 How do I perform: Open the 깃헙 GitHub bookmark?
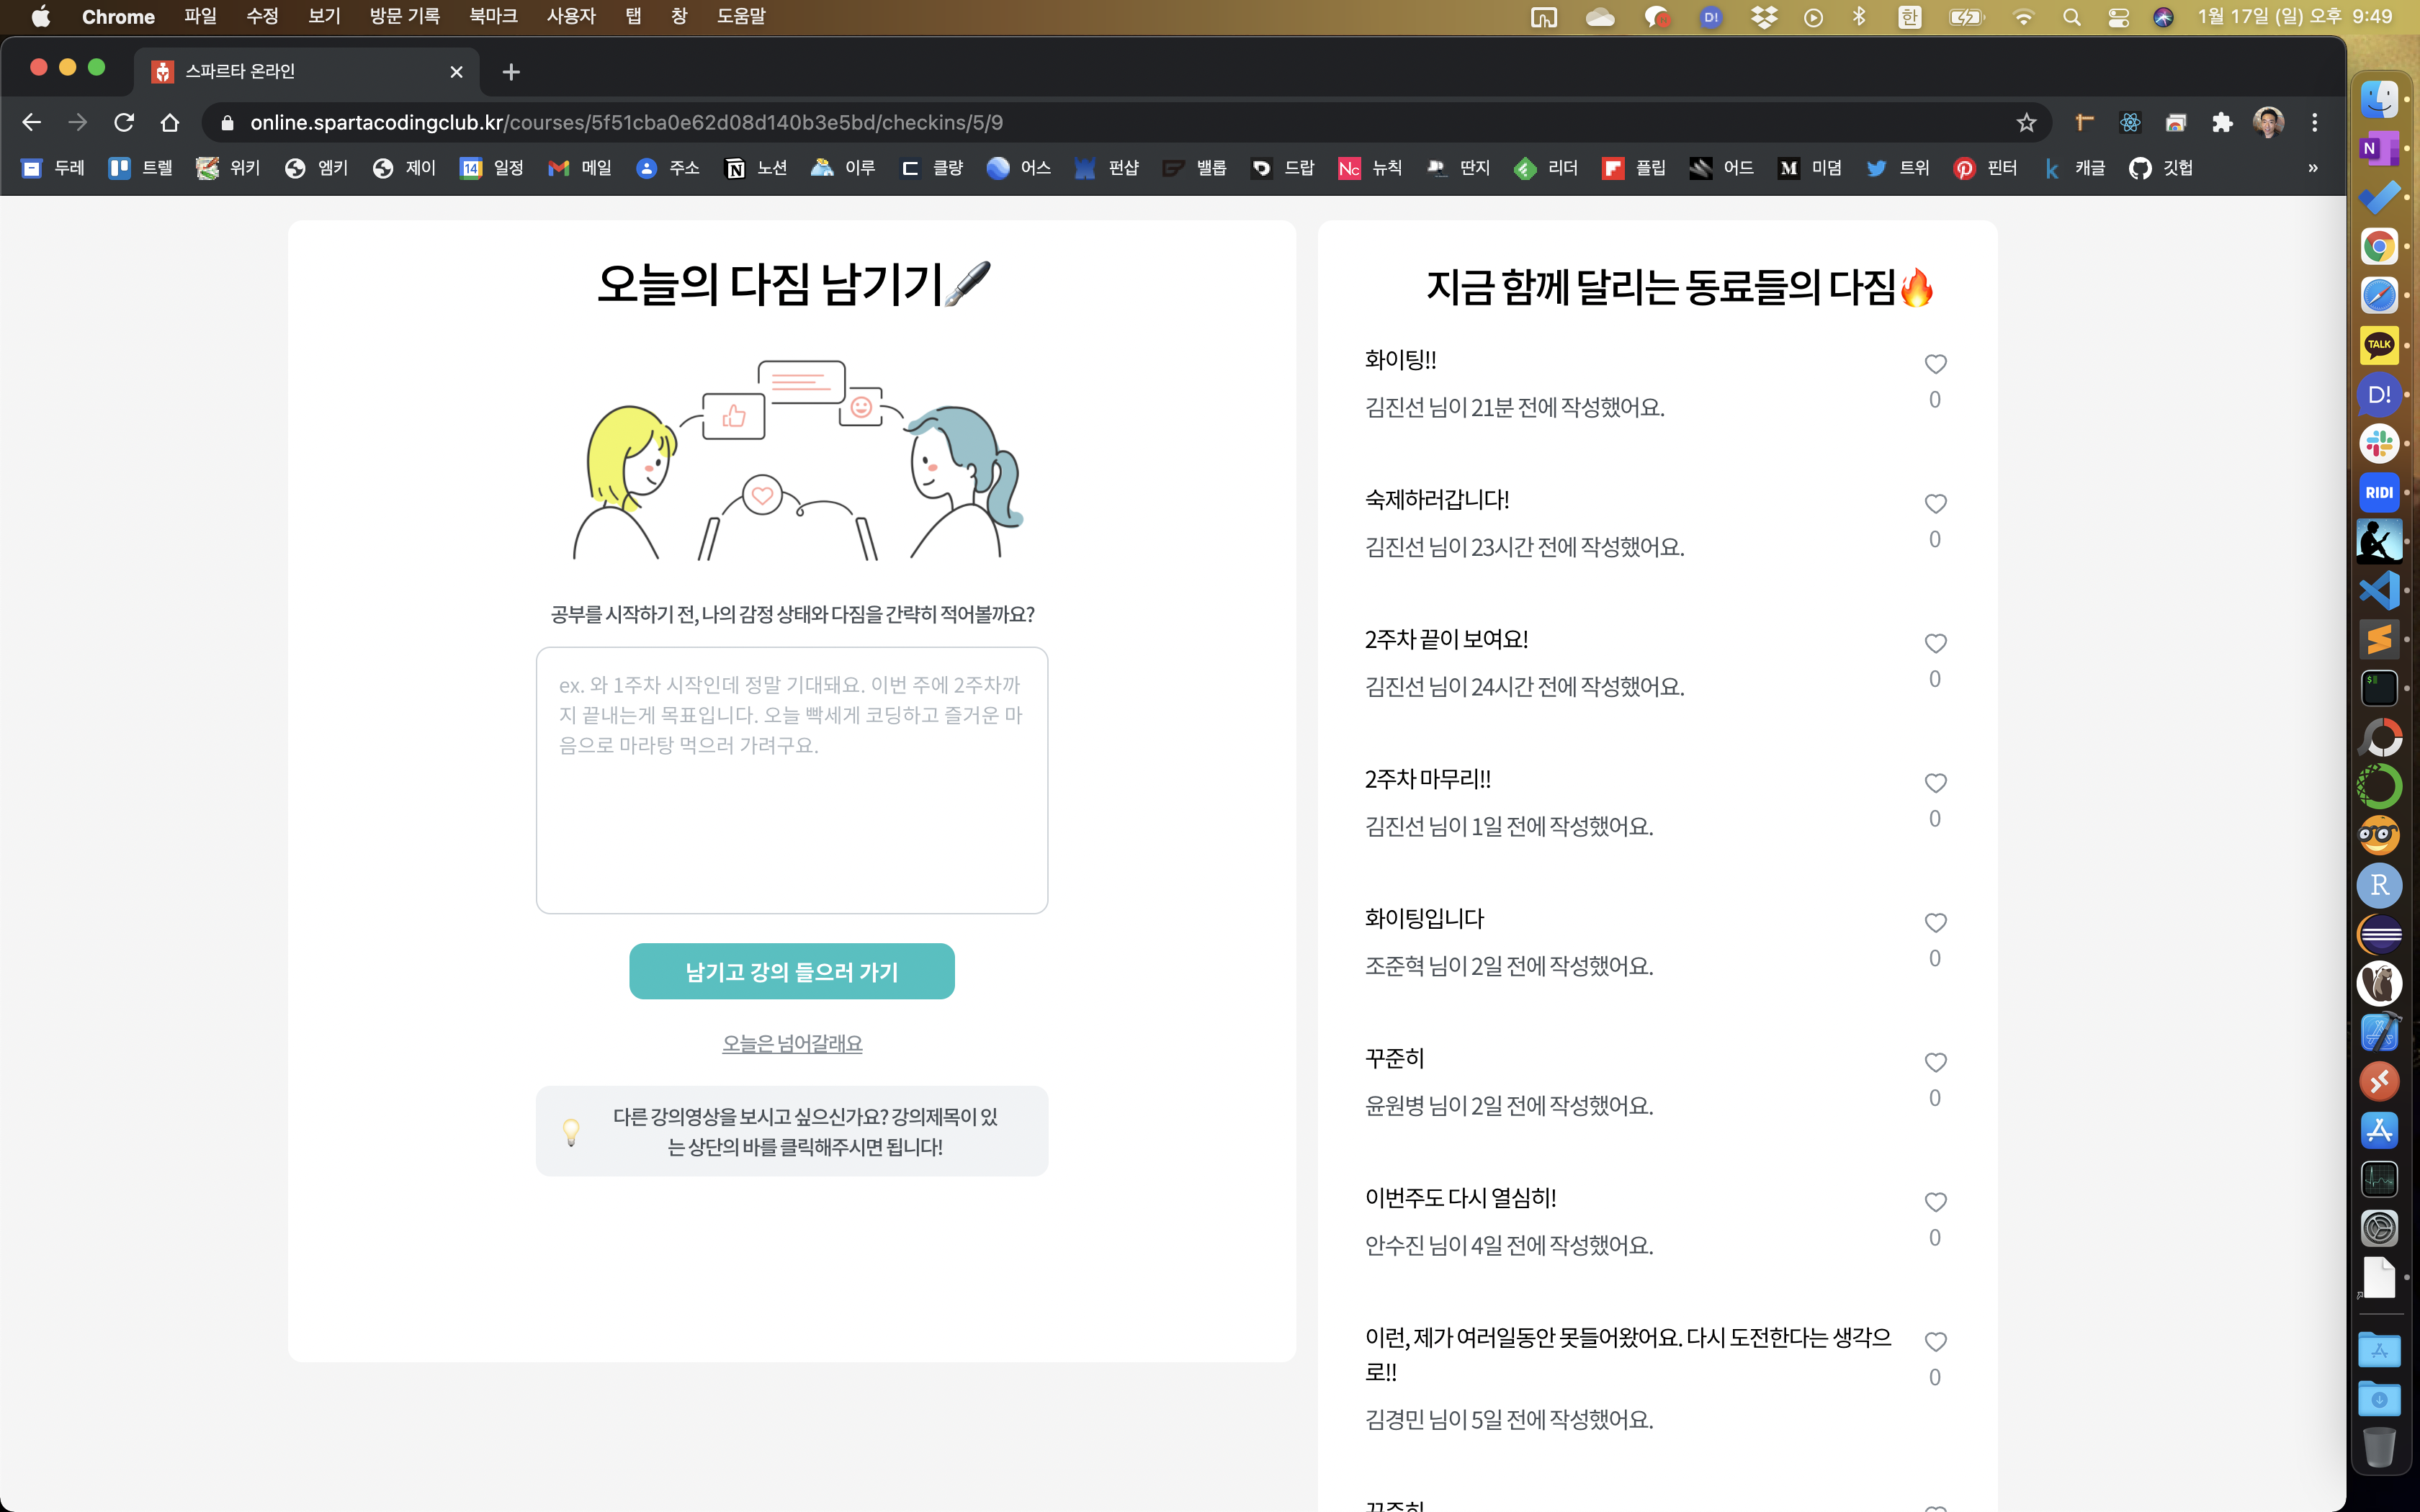pyautogui.click(x=2160, y=168)
